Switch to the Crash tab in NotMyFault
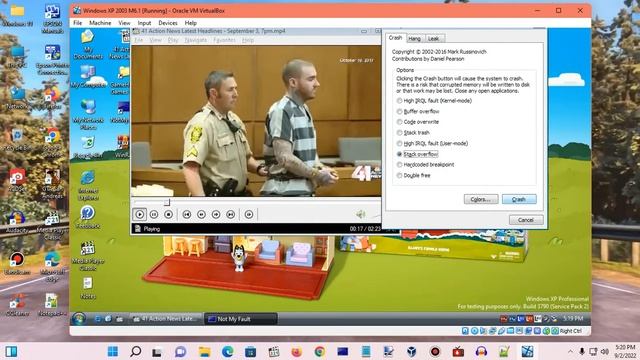 click(x=395, y=38)
